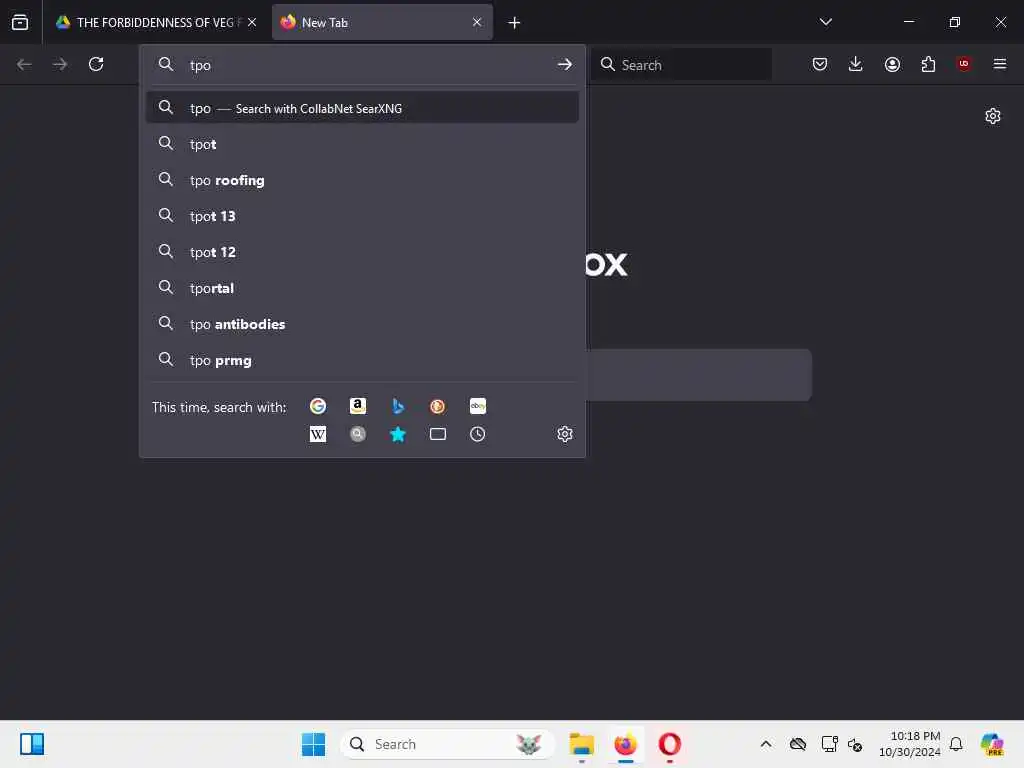Open a new tab with plus button
Viewport: 1024px width, 768px height.
[515, 23]
